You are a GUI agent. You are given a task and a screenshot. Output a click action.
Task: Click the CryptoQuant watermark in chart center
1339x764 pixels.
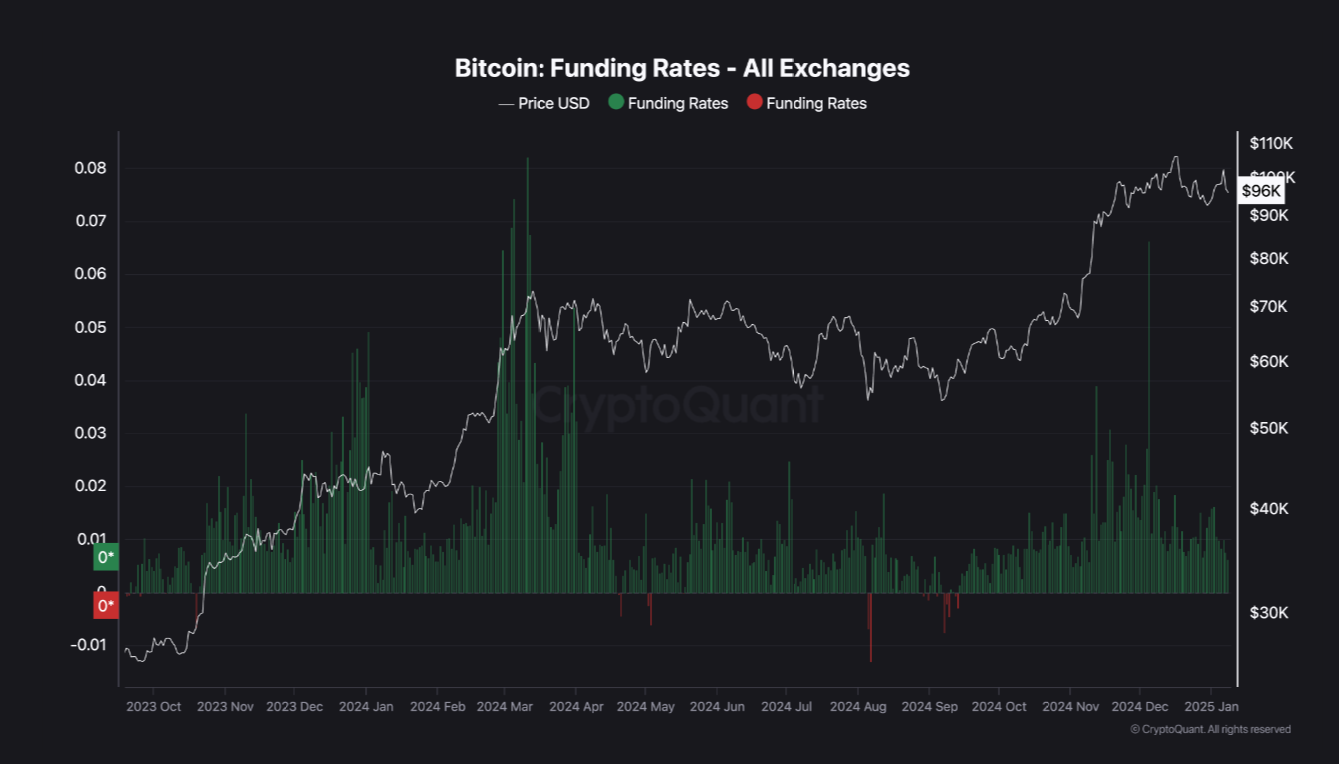[x=680, y=405]
